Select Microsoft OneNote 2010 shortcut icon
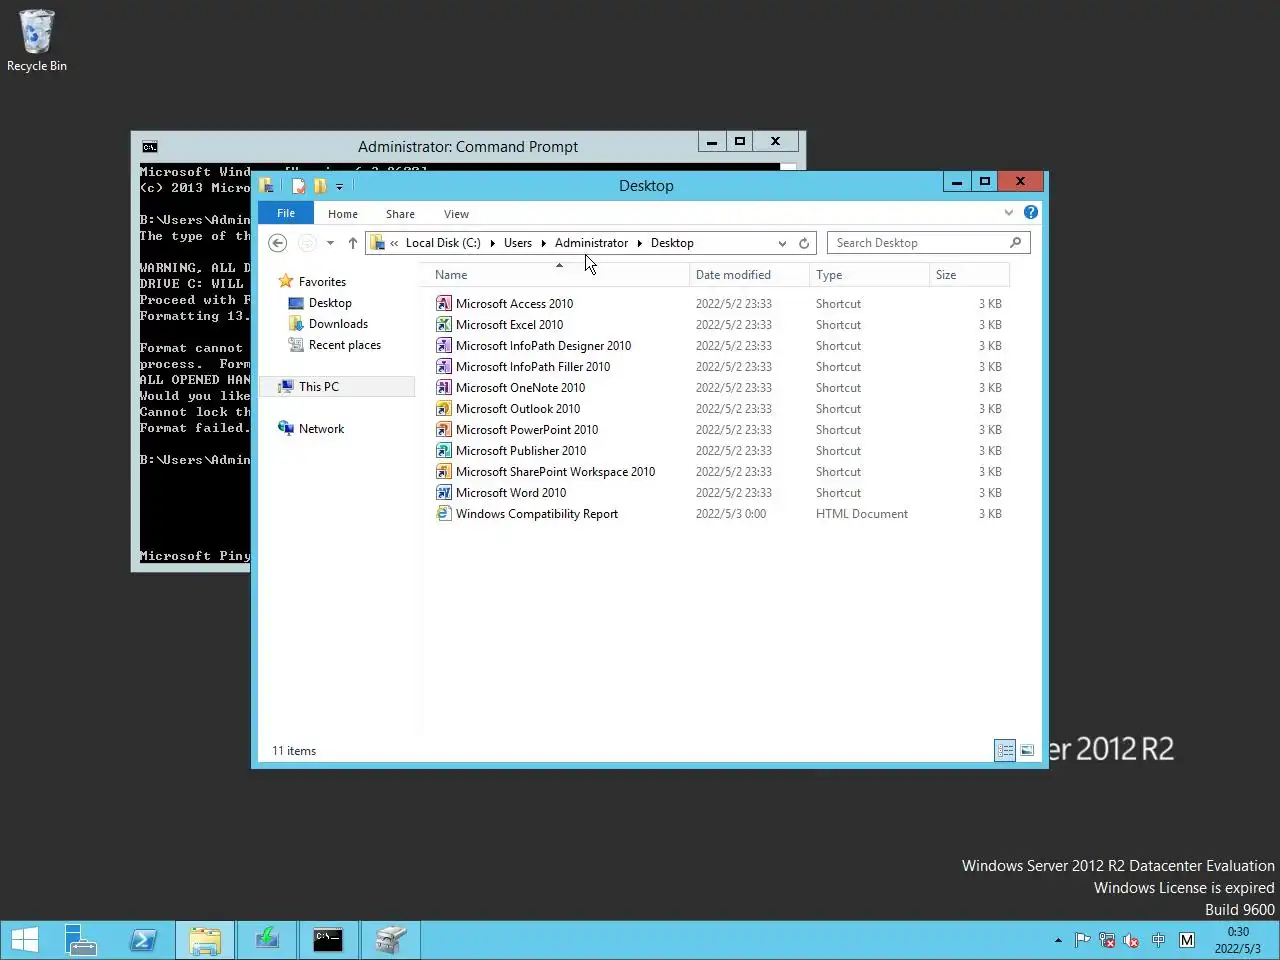Image resolution: width=1280 pixels, height=960 pixels. [444, 387]
